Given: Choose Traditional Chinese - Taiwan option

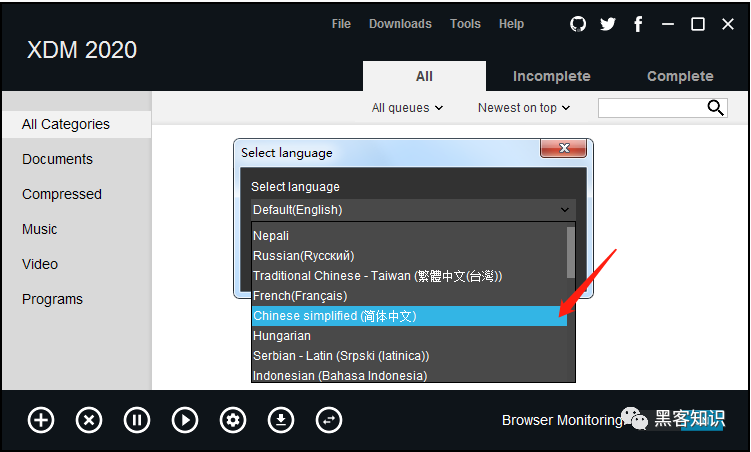Looking at the screenshot, I should click(410, 276).
